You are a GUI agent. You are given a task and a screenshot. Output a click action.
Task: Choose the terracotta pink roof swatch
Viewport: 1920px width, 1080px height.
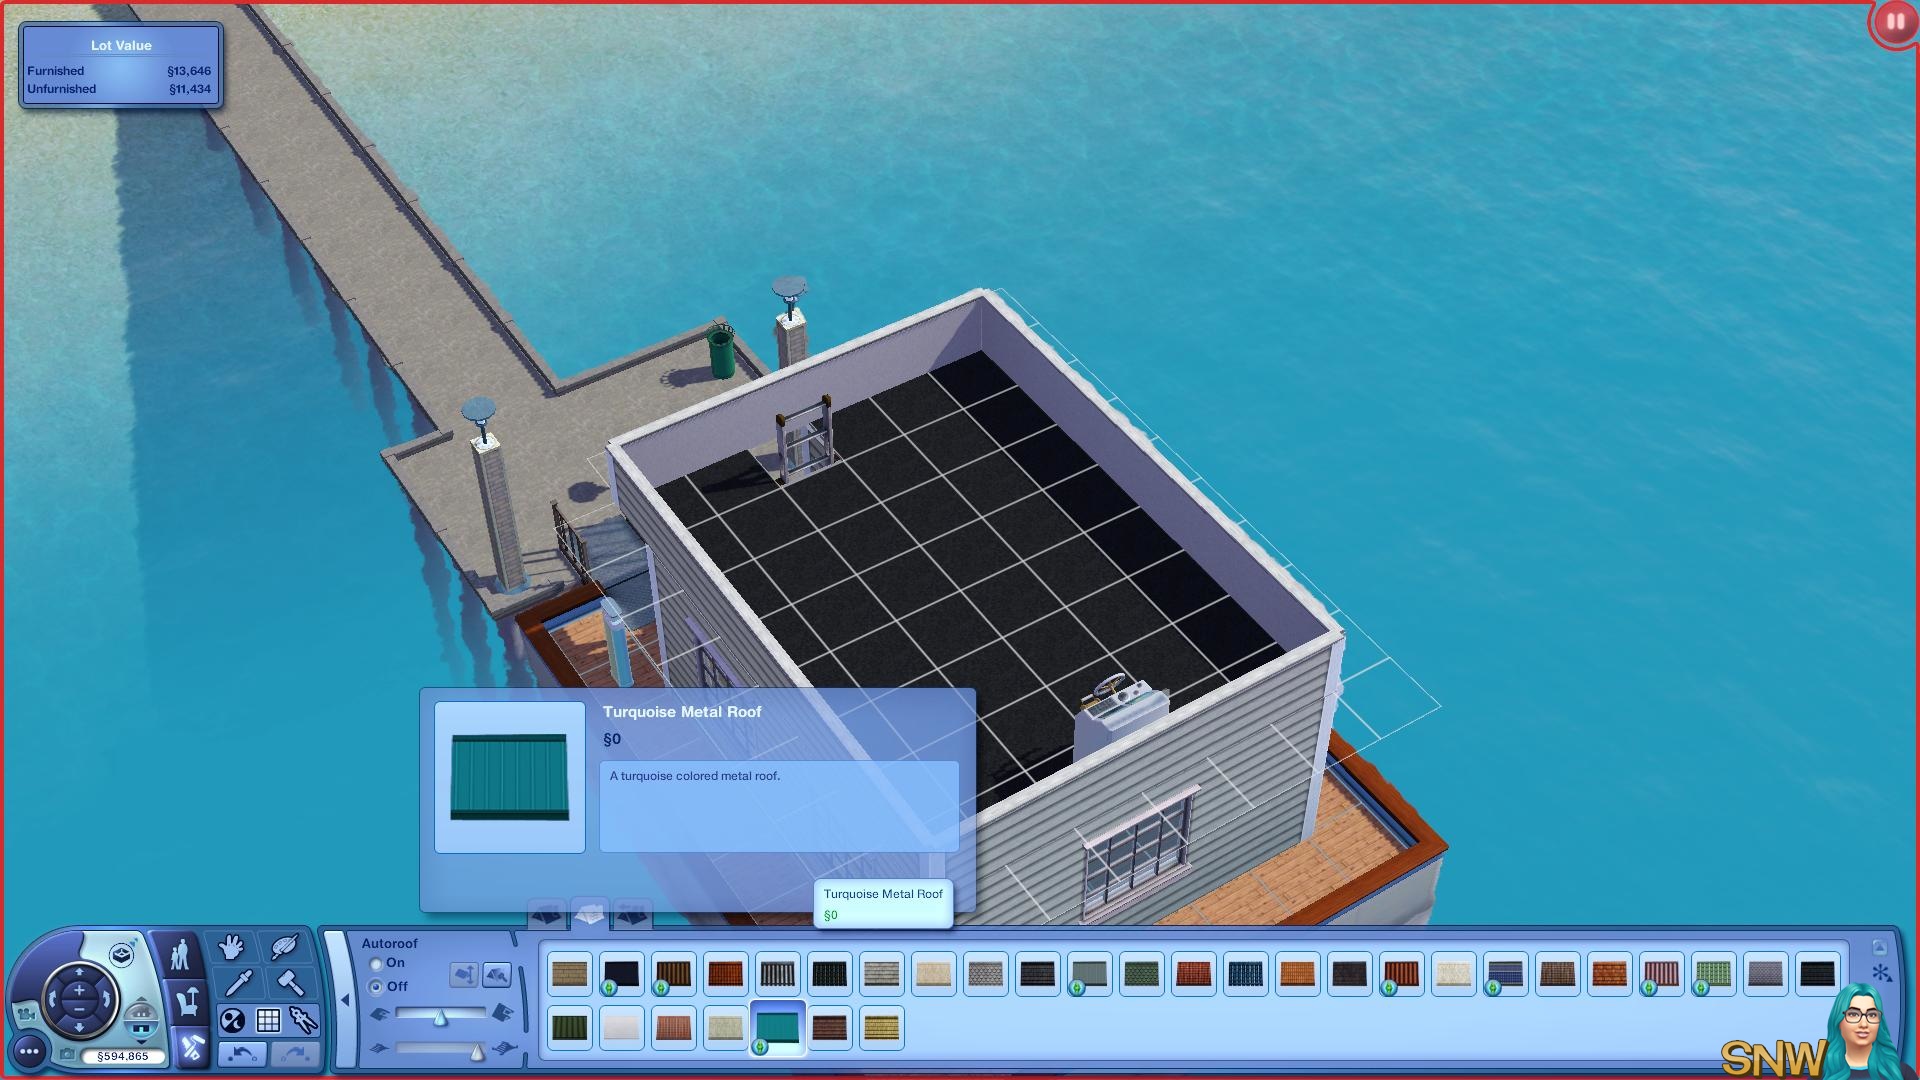[674, 1028]
